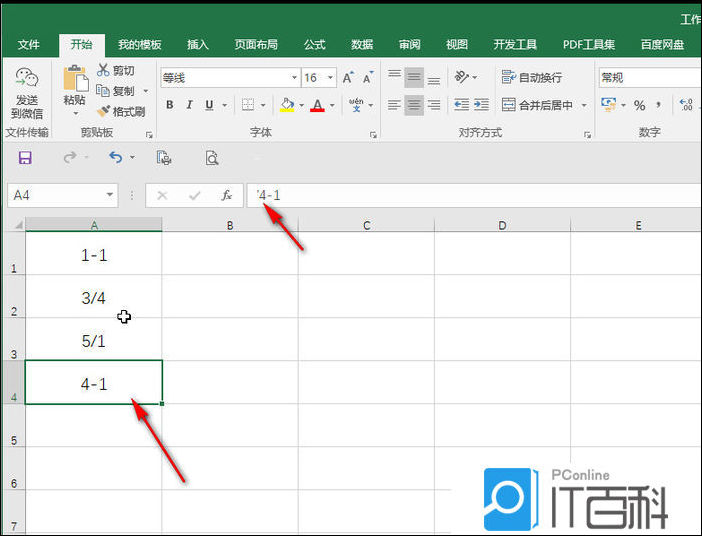Open the underline style dropdown arrow
The width and height of the screenshot is (702, 536).
click(225, 106)
